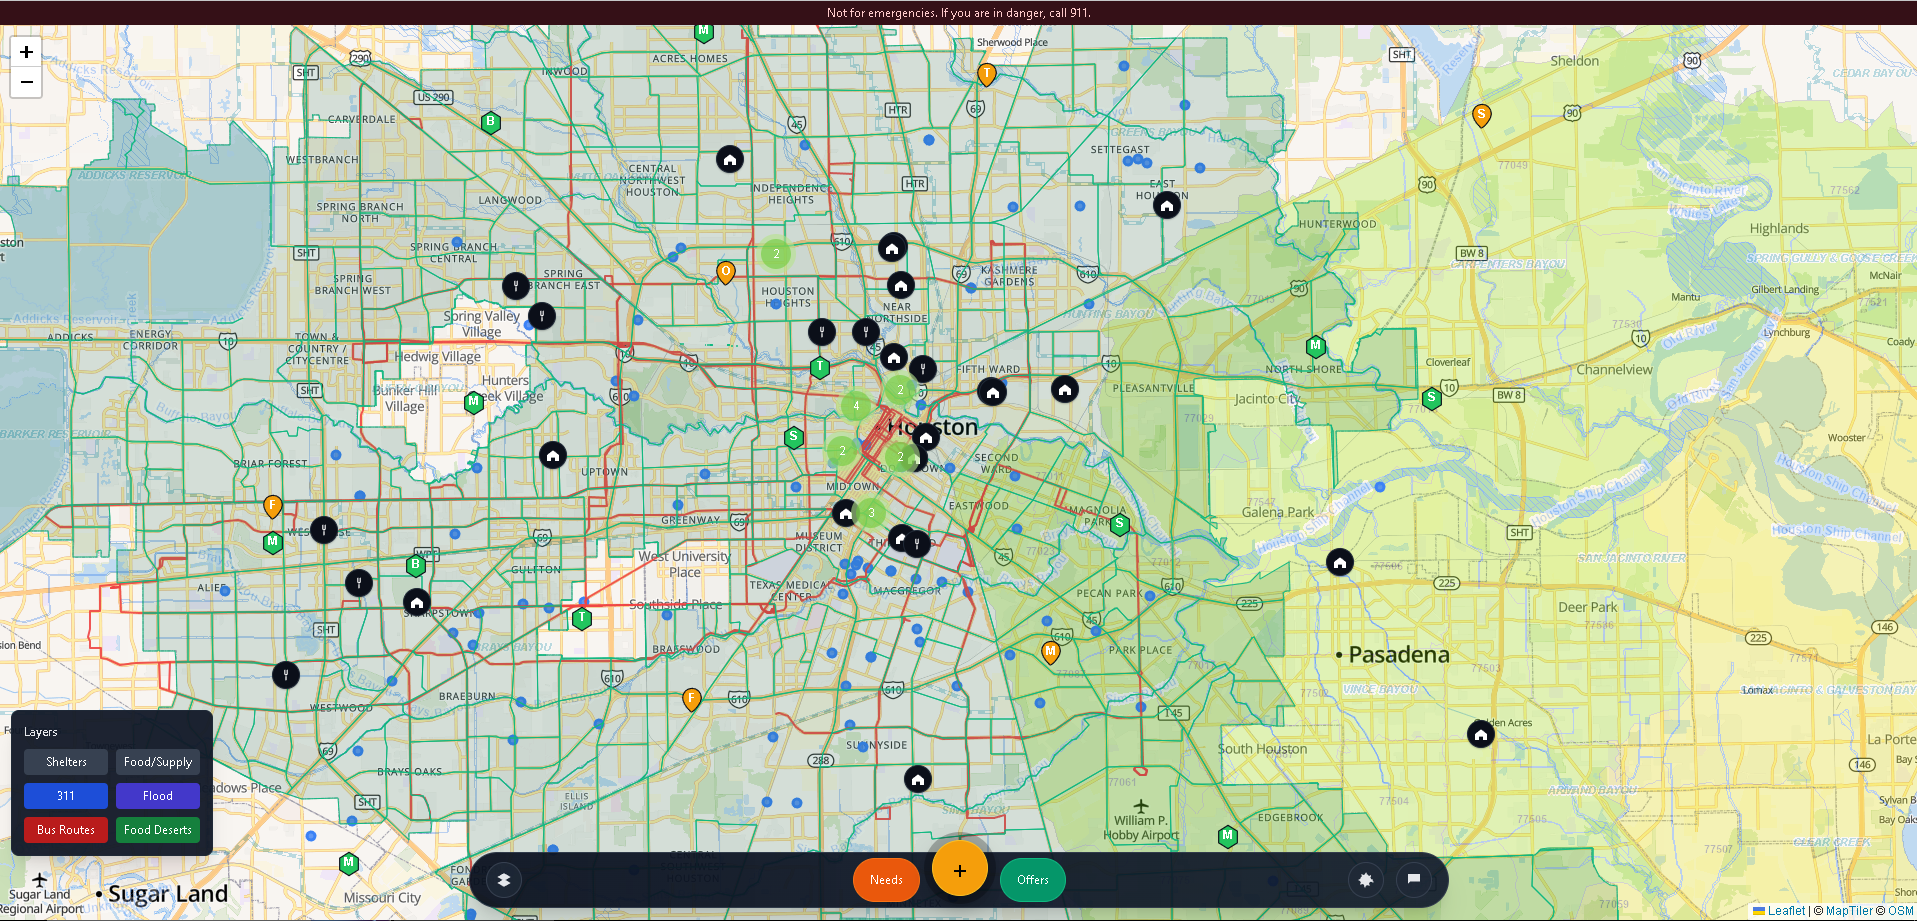
Task: Select the green S hexagon at Magnolia Park
Action: (1120, 525)
